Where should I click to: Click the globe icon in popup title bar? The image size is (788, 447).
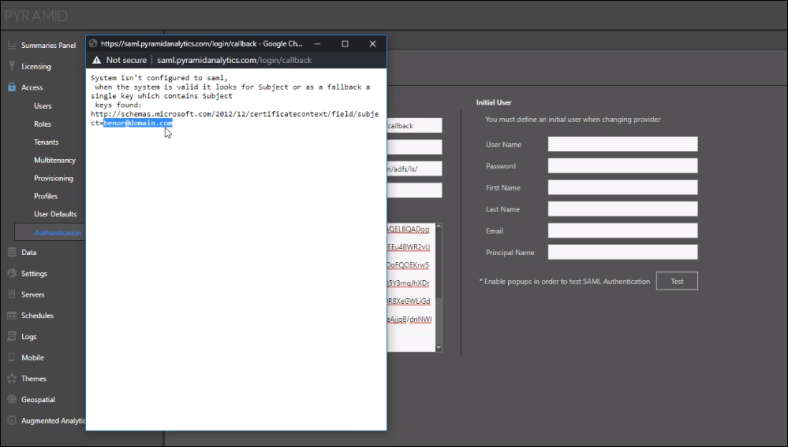pyautogui.click(x=93, y=44)
